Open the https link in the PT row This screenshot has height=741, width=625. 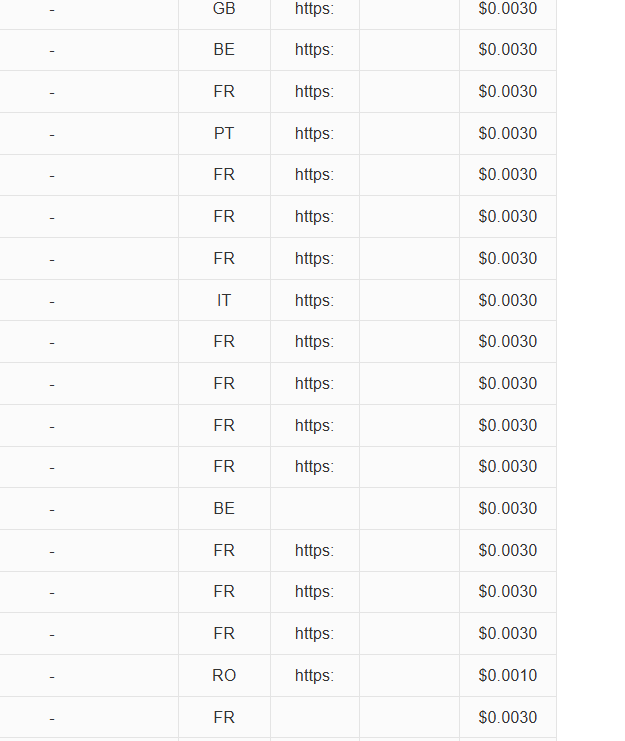tap(314, 133)
